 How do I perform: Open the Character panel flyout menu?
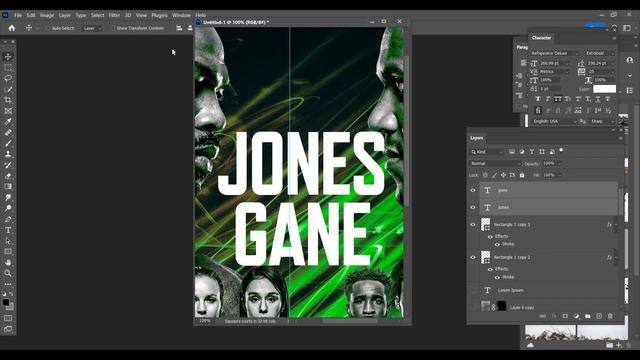click(614, 38)
